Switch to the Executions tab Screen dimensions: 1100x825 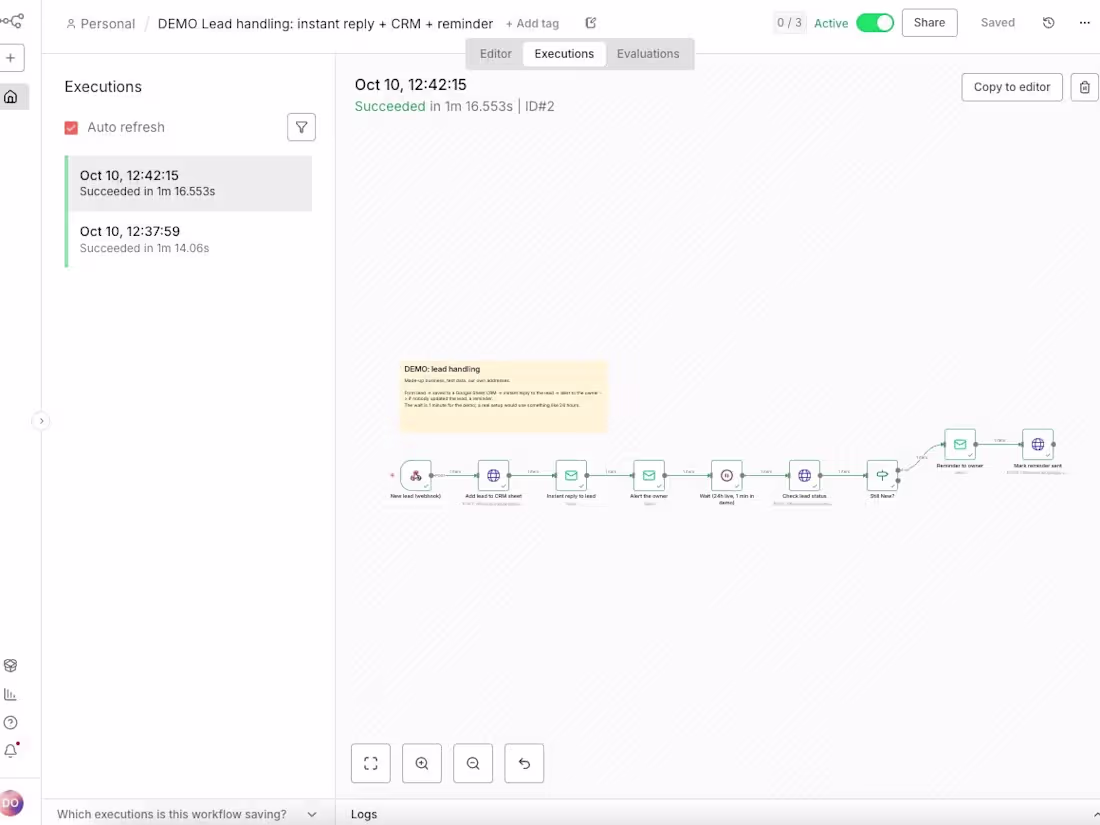[564, 54]
